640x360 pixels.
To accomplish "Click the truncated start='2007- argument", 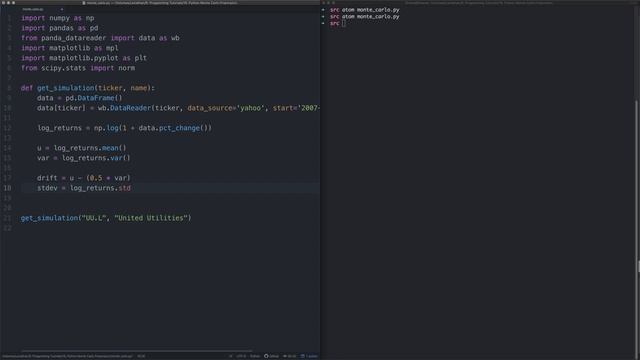I will 296,108.
